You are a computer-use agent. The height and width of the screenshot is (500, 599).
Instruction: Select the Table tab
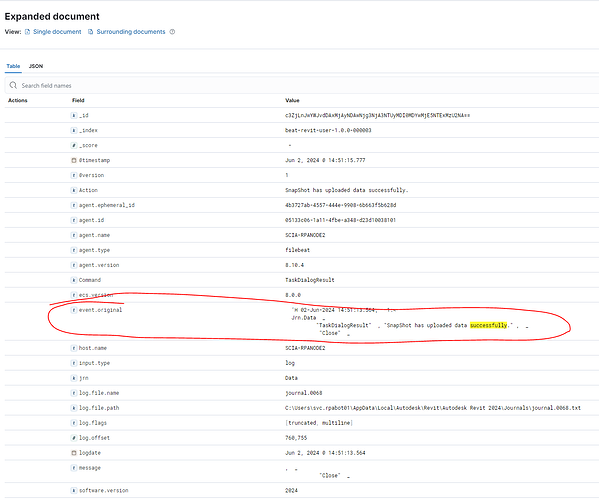coord(13,66)
